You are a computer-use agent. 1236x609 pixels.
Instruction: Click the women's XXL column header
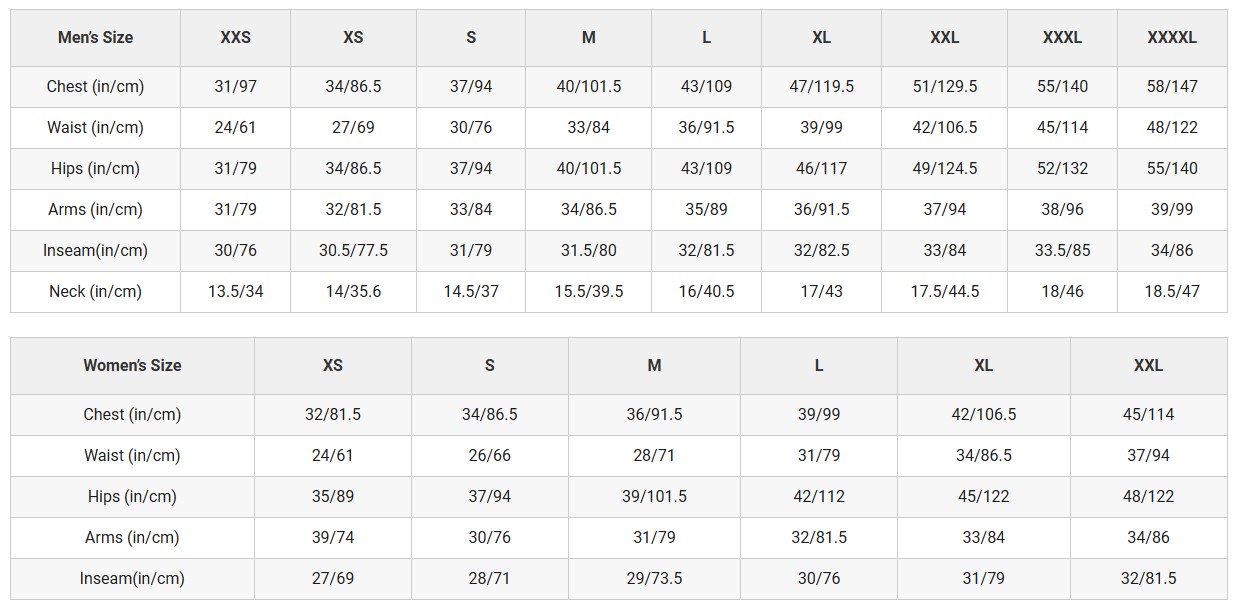point(1148,366)
